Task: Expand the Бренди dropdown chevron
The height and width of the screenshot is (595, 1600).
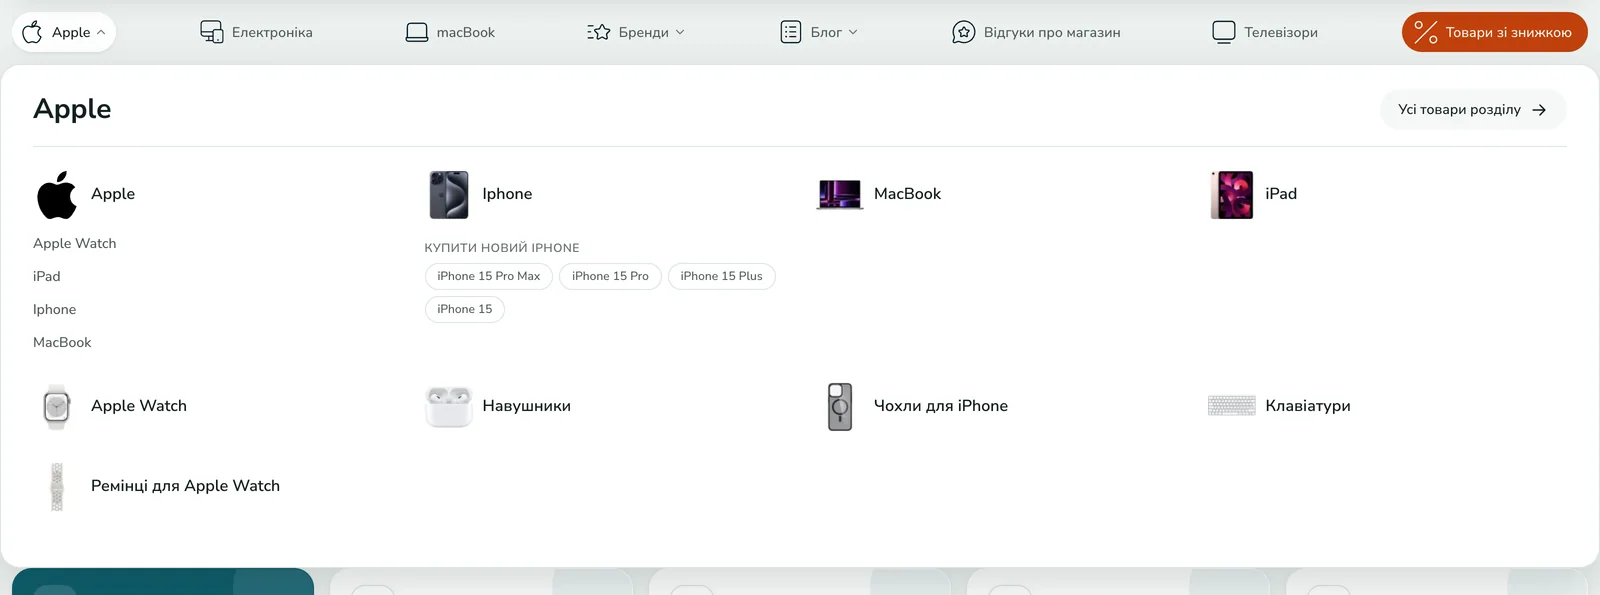Action: point(680,32)
